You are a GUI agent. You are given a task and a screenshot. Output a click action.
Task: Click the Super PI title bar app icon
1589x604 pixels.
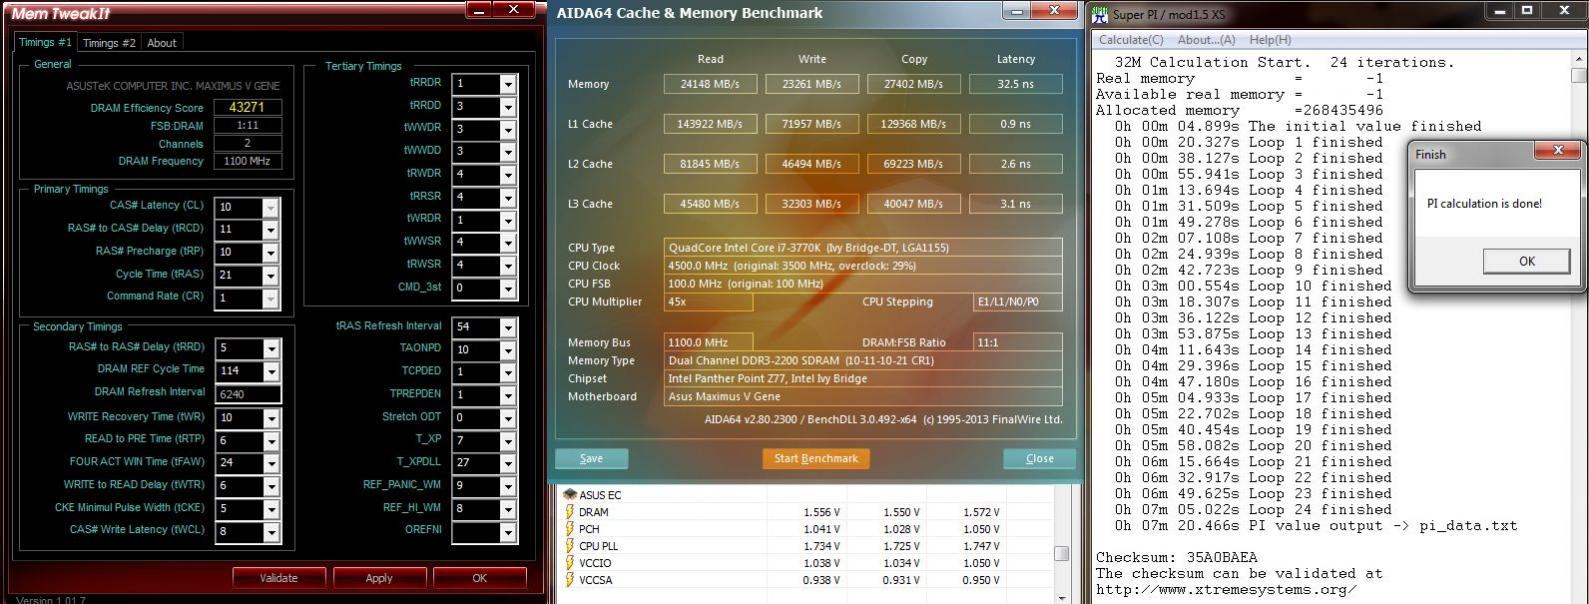click(1100, 15)
